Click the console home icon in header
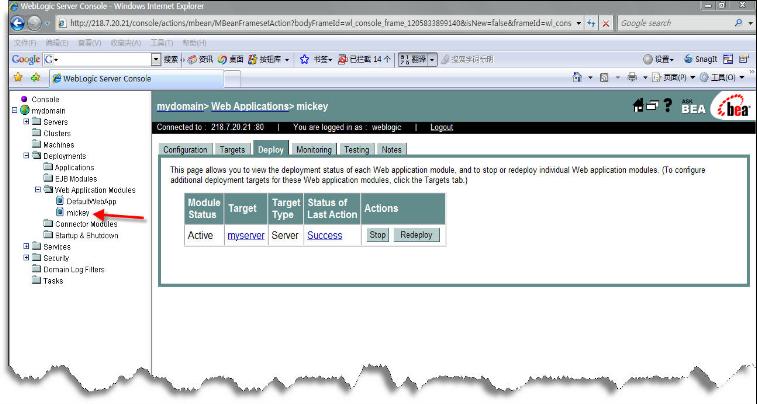Screen dimensions: 757x404 pos(638,106)
